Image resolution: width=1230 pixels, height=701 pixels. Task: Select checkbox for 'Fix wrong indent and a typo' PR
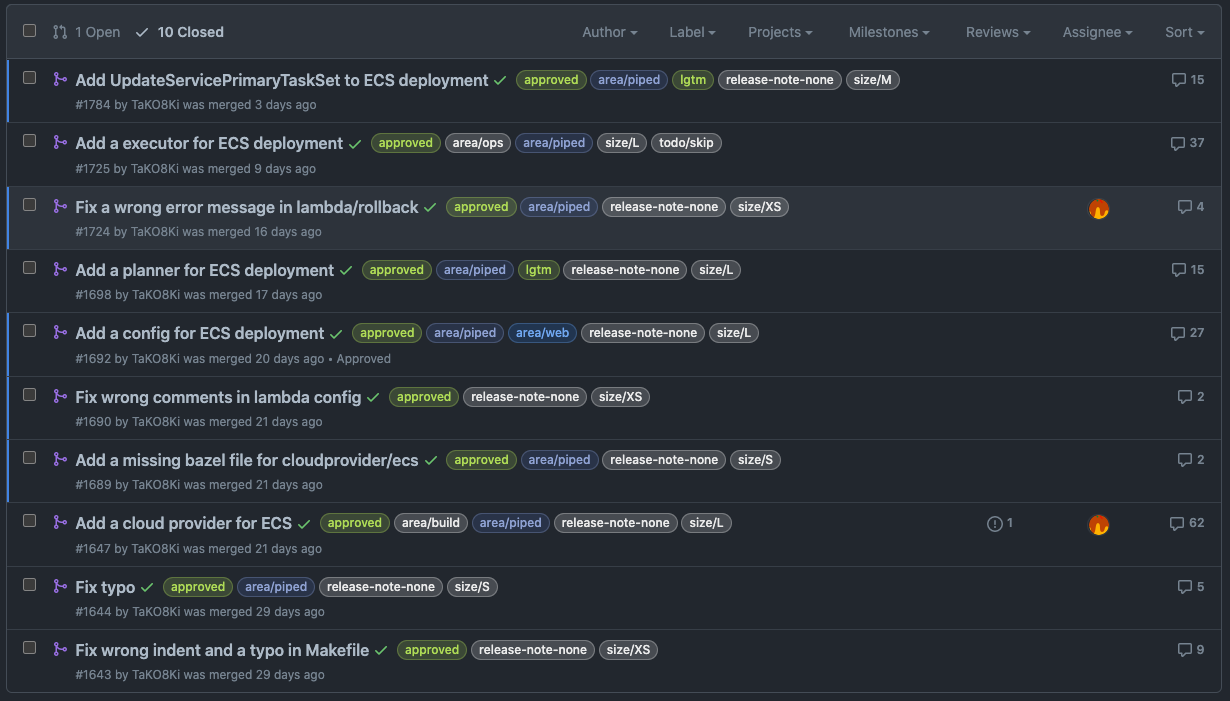(x=30, y=648)
